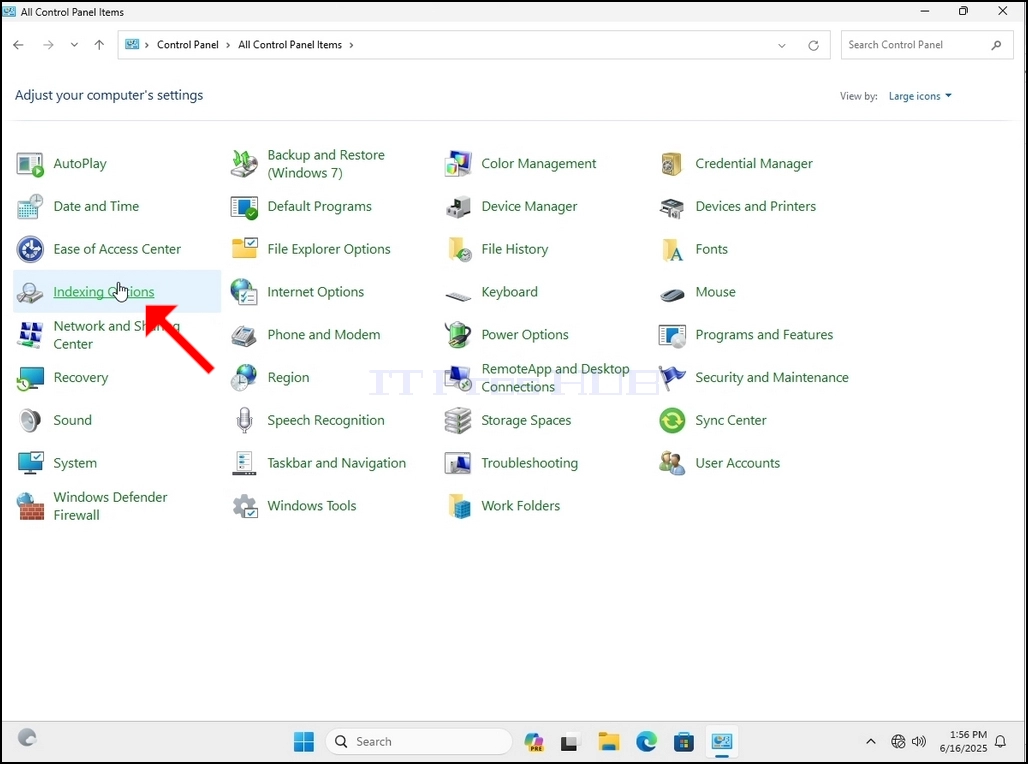Expand the address bar history dropdown
This screenshot has width=1028, height=764.
pyautogui.click(x=781, y=45)
